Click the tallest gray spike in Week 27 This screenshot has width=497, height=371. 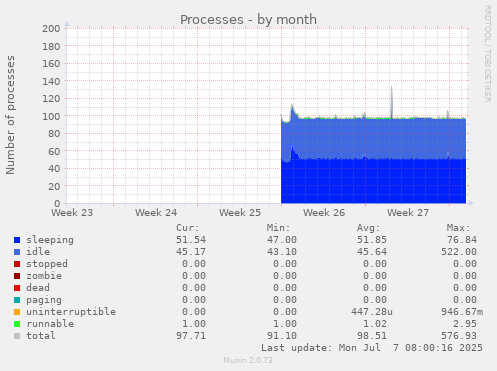pos(392,102)
